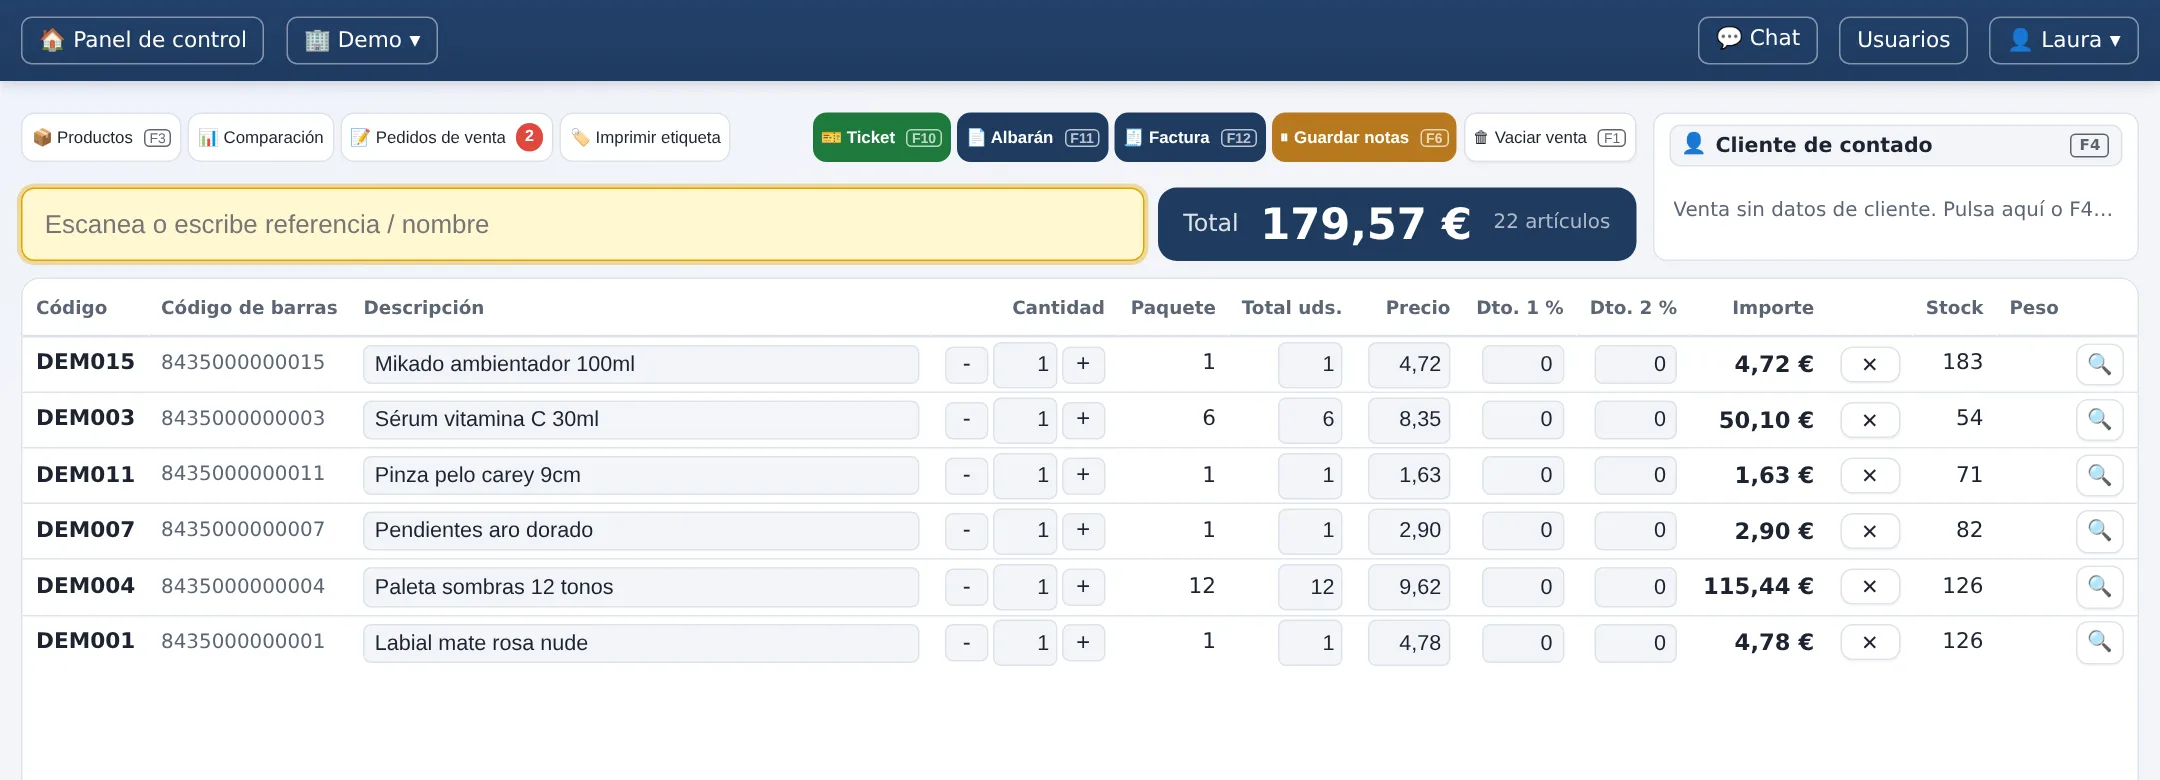Edit description field Labial mate rosa nude

click(x=641, y=643)
